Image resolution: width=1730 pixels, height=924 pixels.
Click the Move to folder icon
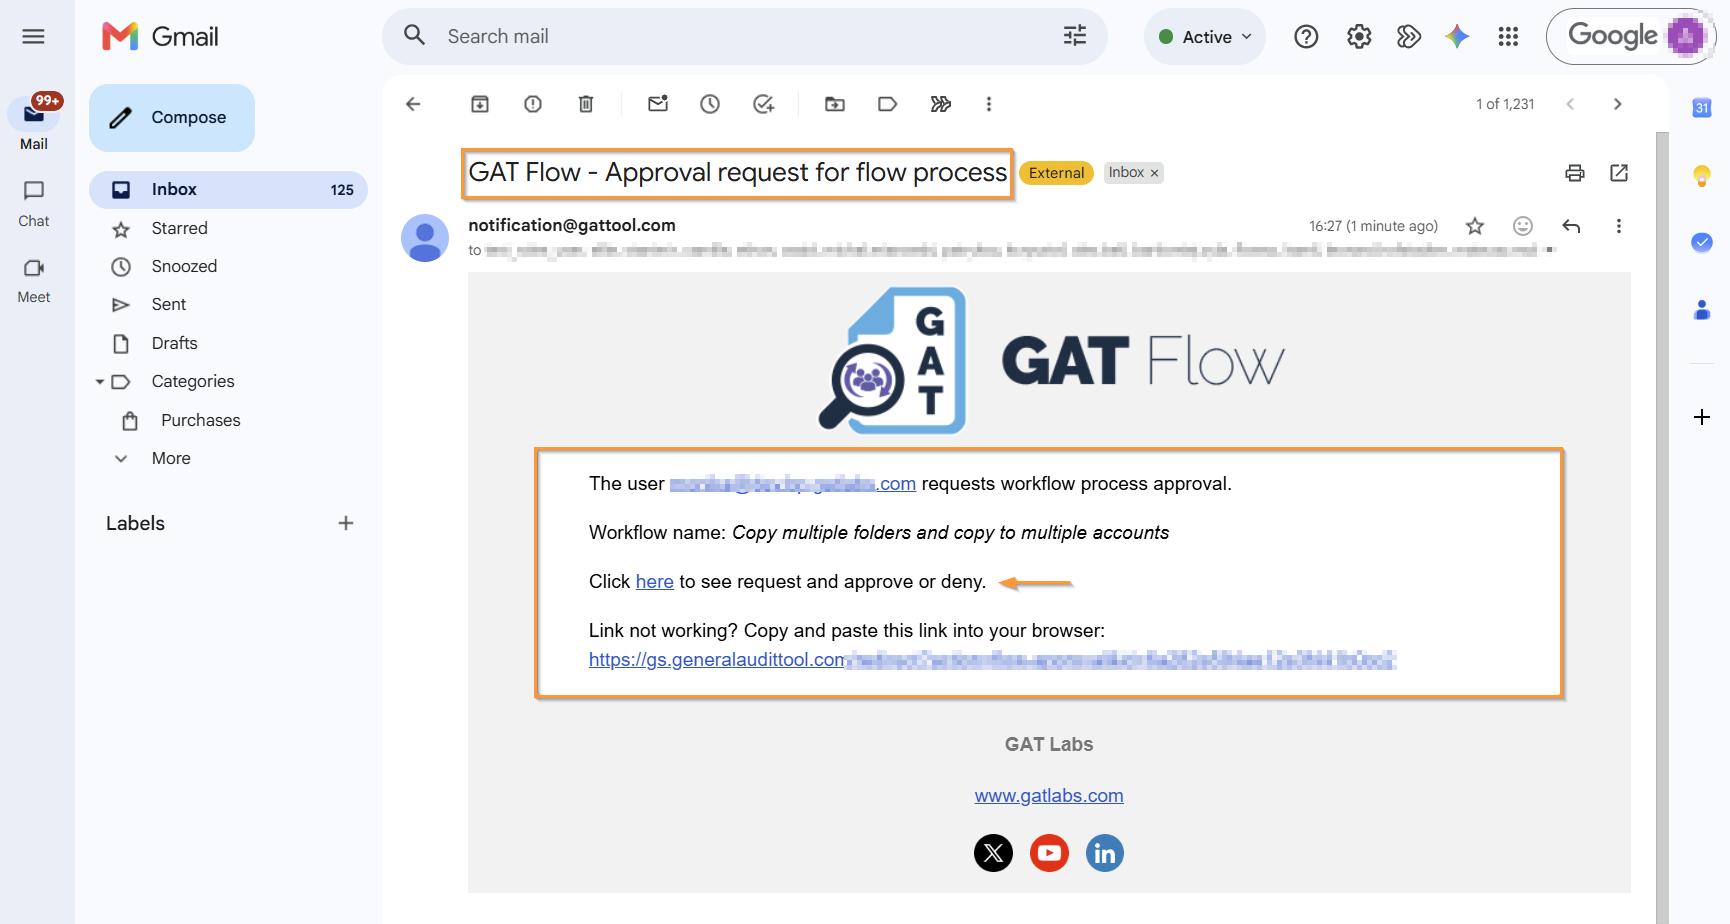coord(835,104)
